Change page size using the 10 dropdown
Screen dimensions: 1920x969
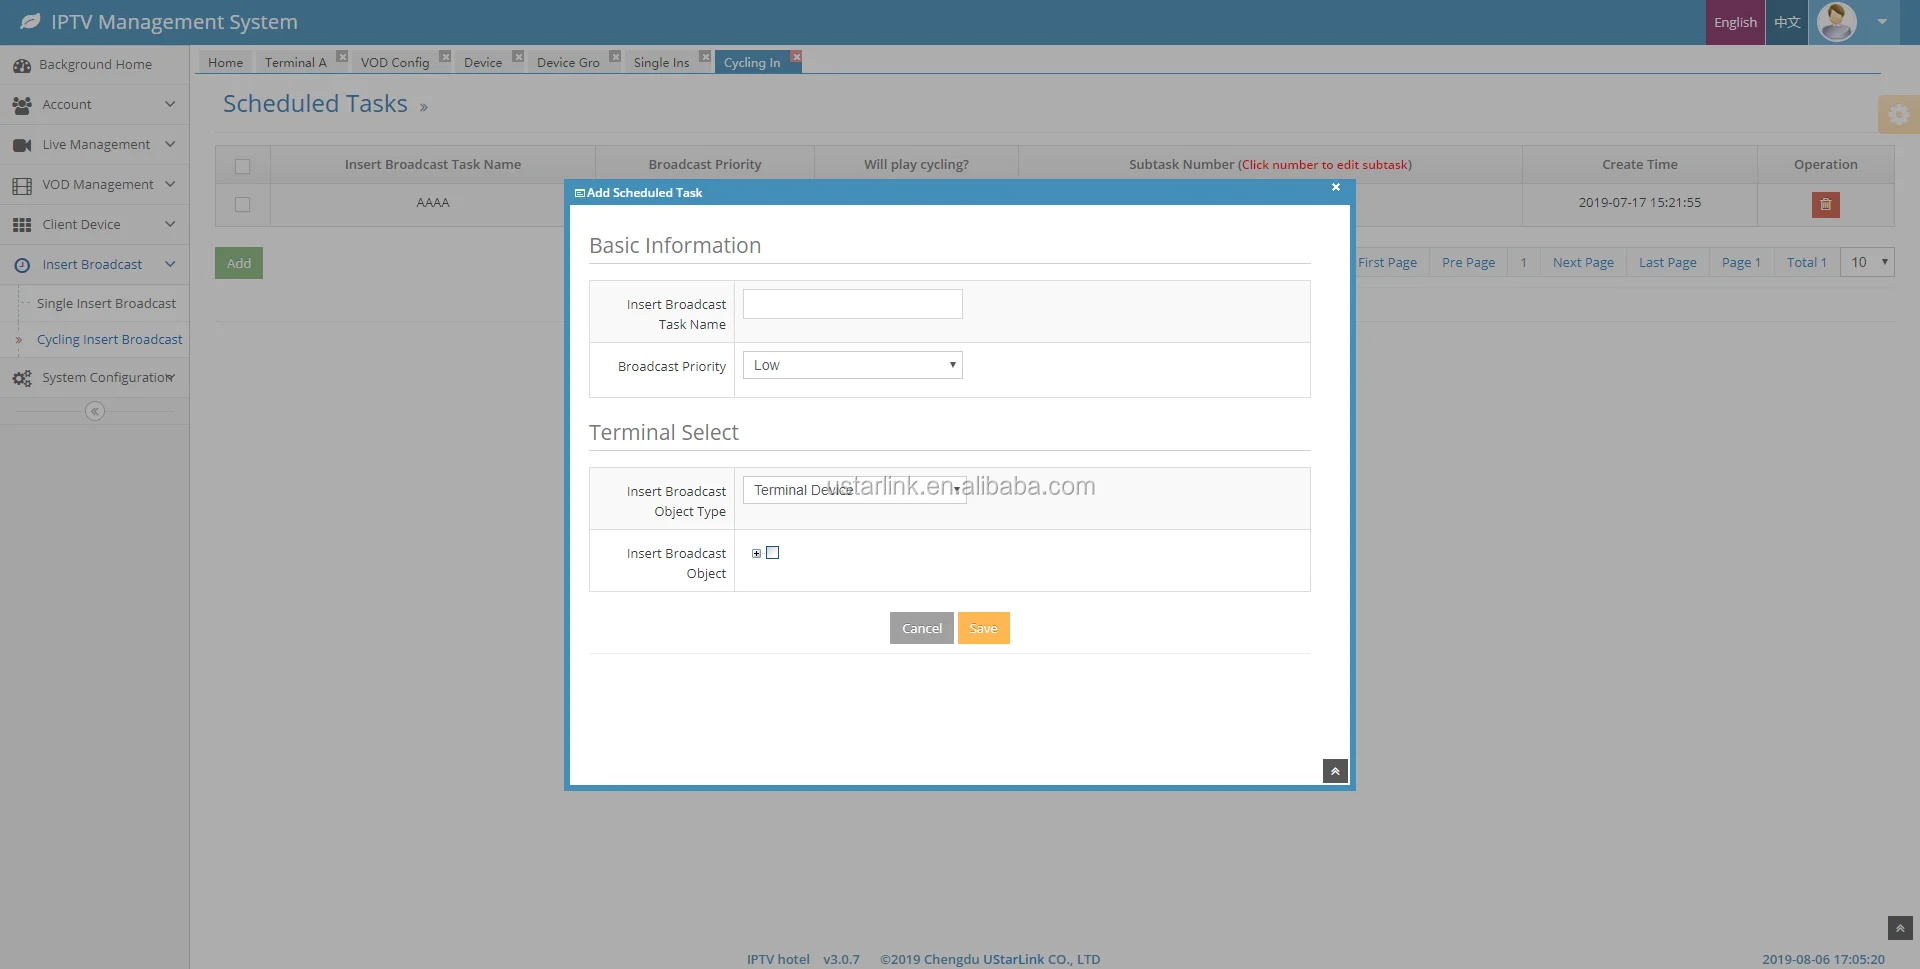click(x=1866, y=262)
